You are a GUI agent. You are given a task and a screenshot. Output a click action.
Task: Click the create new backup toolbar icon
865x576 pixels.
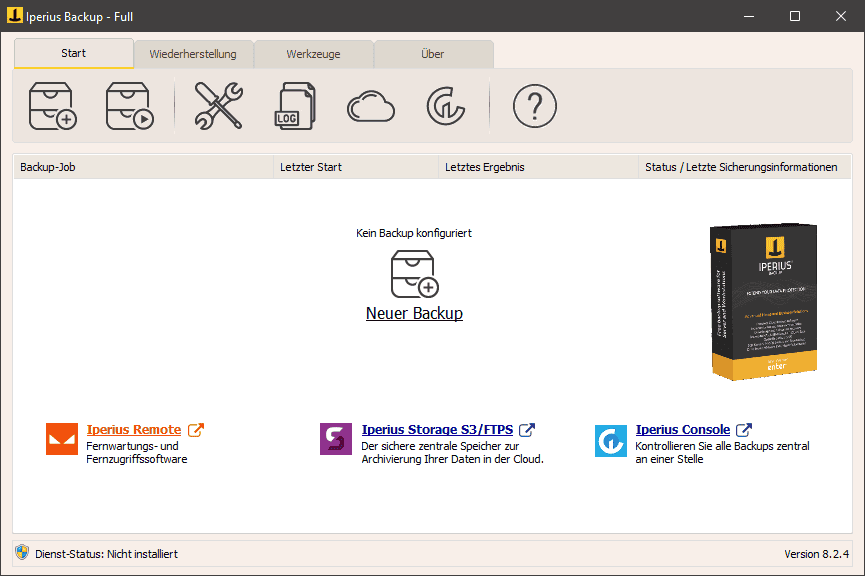click(53, 106)
